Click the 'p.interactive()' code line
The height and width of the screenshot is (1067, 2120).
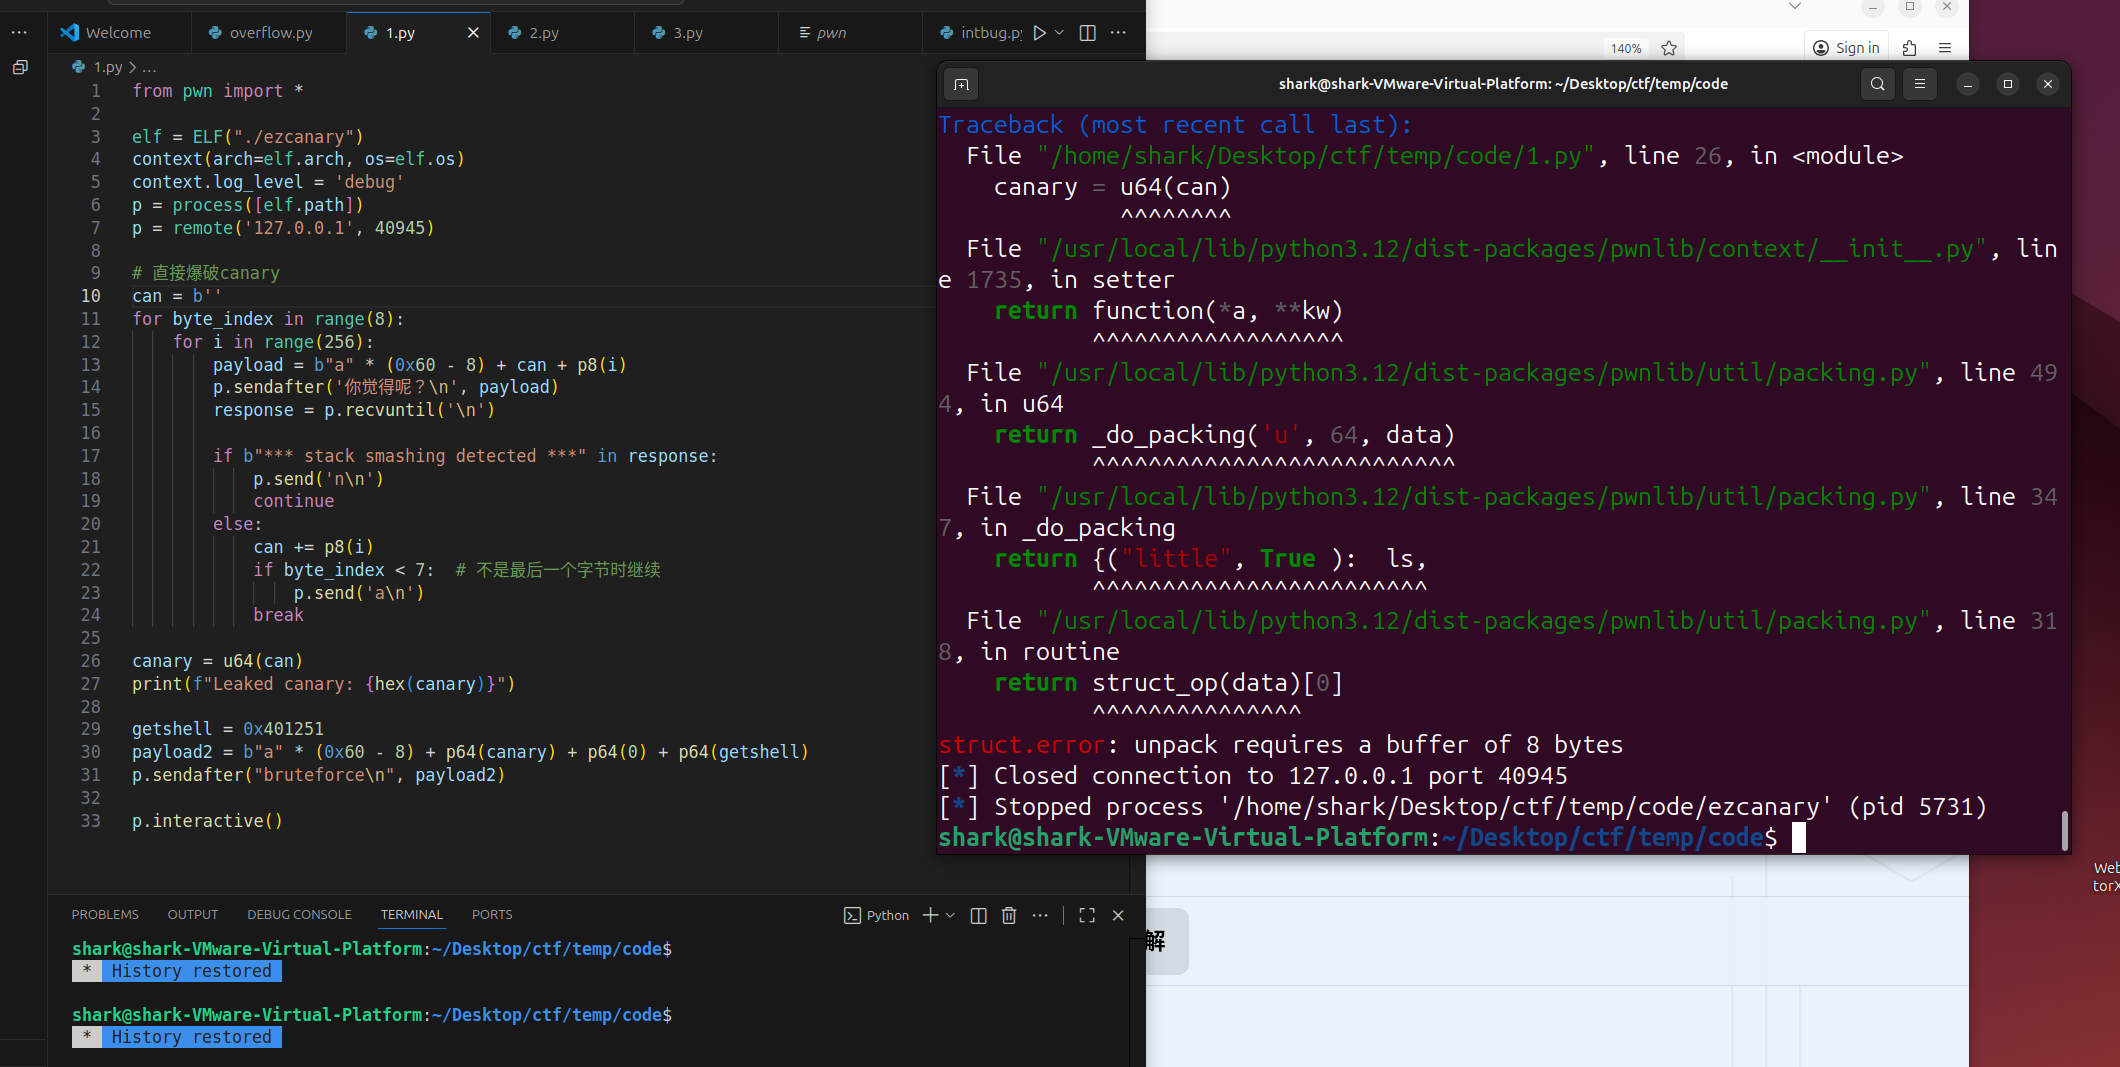click(207, 820)
